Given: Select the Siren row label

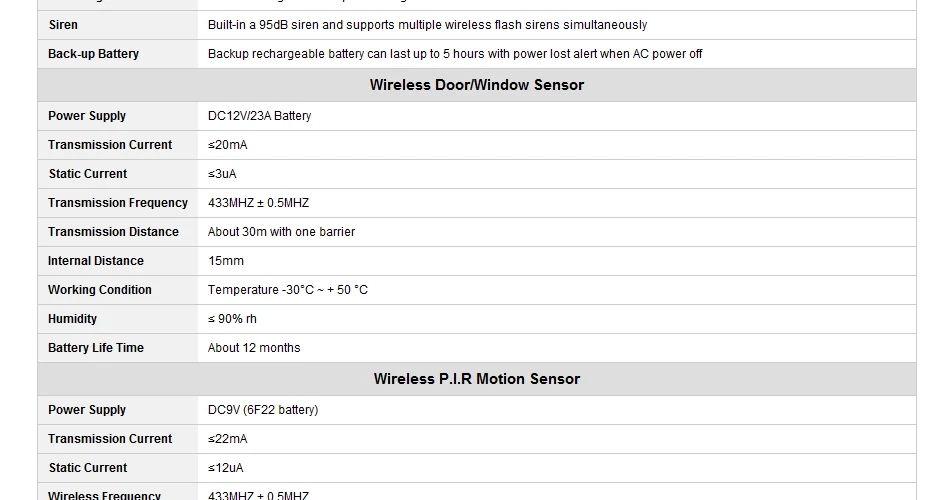Looking at the screenshot, I should tap(63, 25).
